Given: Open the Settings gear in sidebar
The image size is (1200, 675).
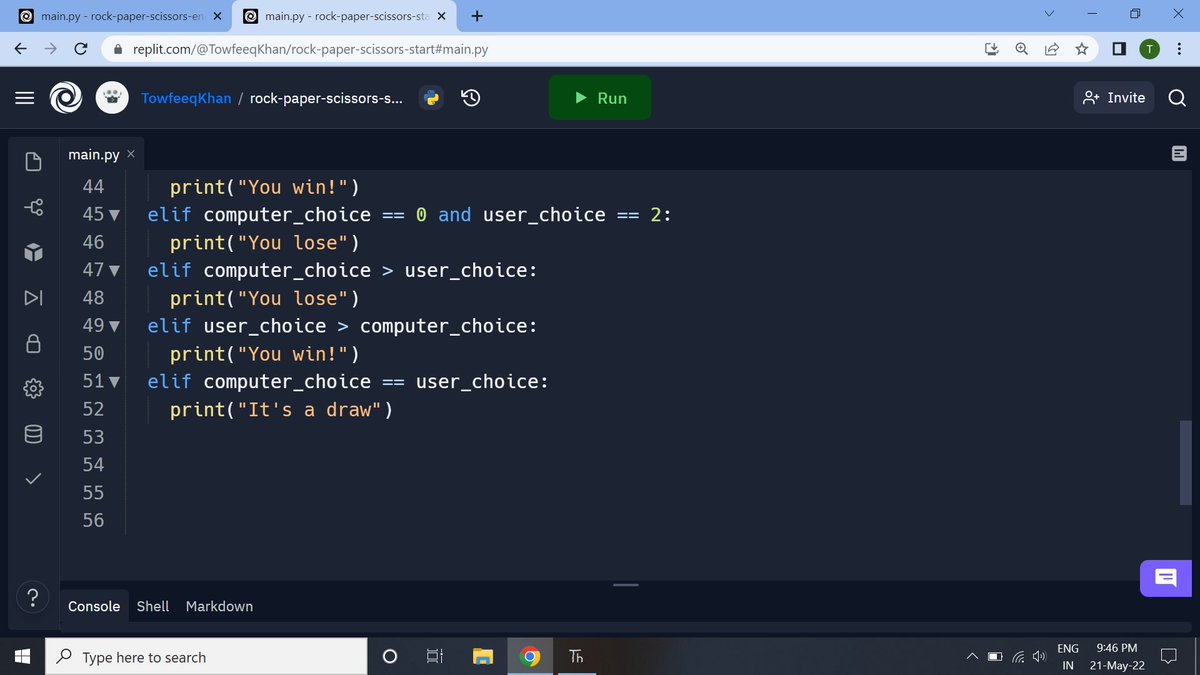Looking at the screenshot, I should coord(32,388).
